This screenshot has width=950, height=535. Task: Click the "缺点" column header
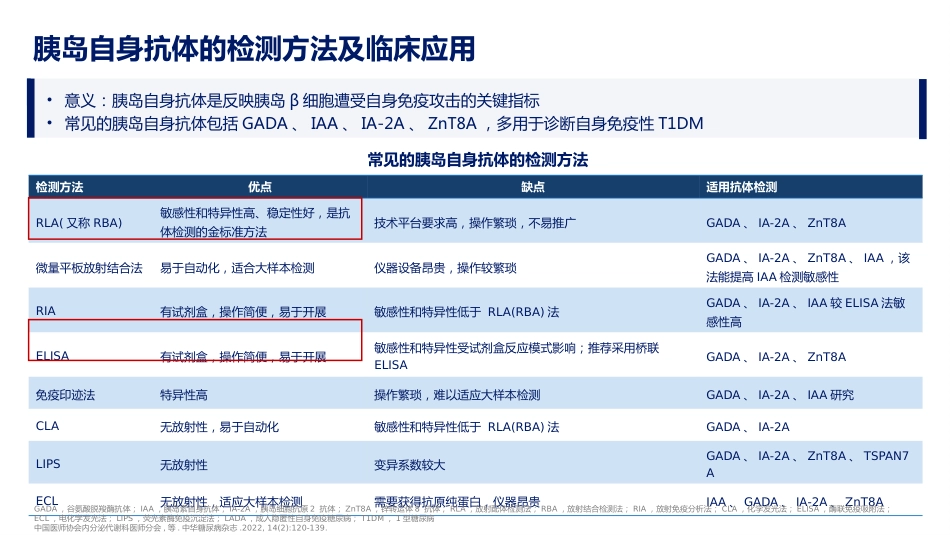pos(533,187)
